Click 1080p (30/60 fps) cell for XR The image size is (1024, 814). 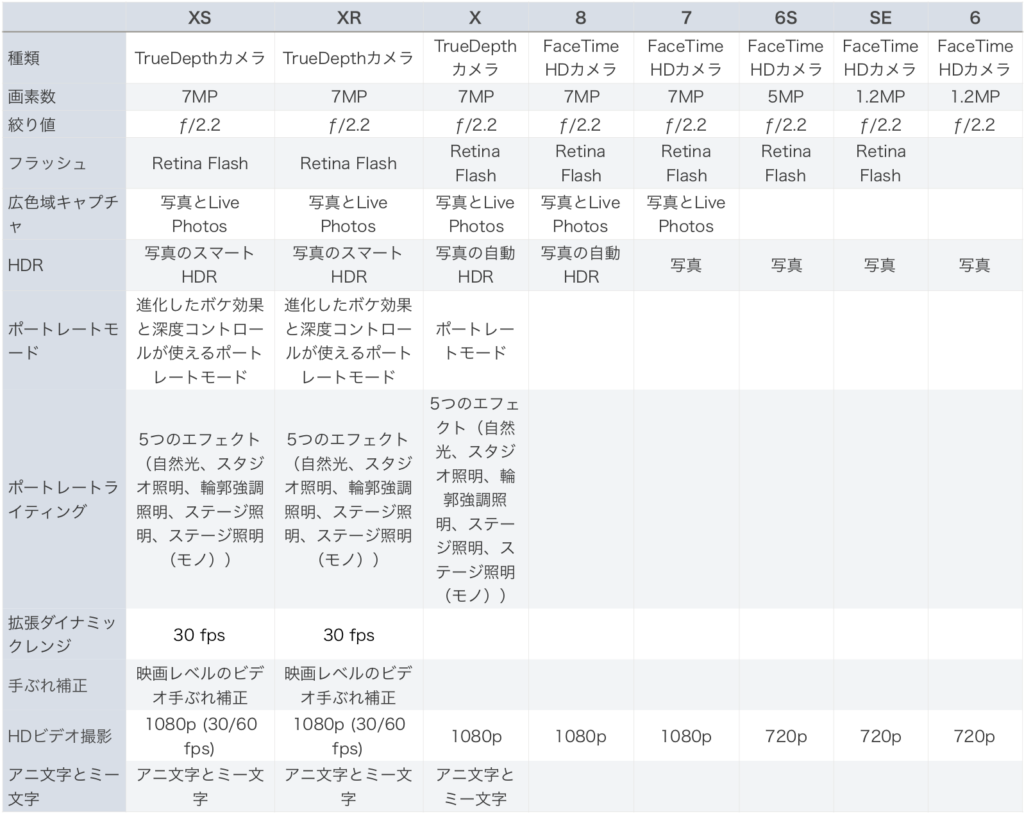click(349, 736)
